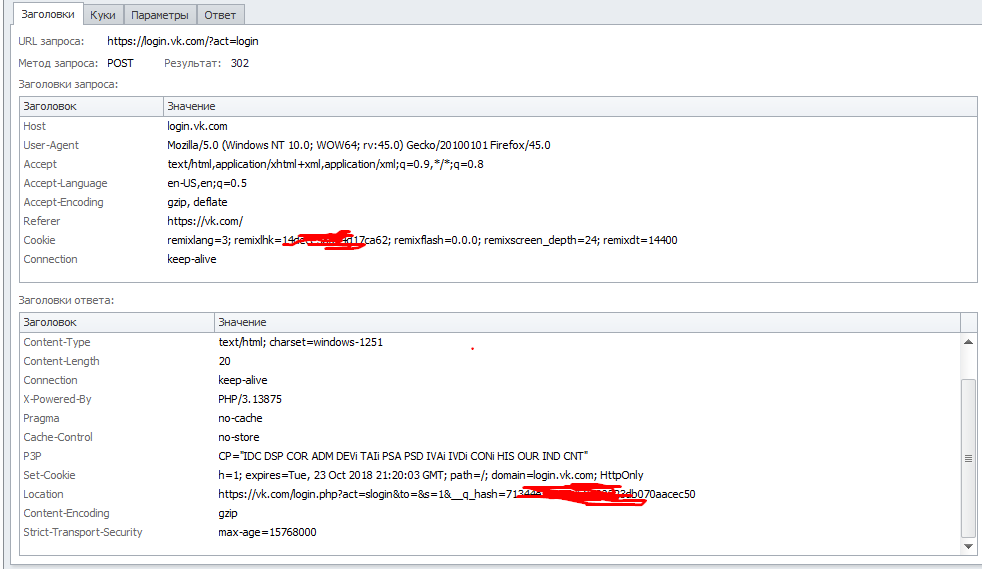Select the Content-Encoding response row
Image resolution: width=982 pixels, height=569 pixels.
click(490, 513)
